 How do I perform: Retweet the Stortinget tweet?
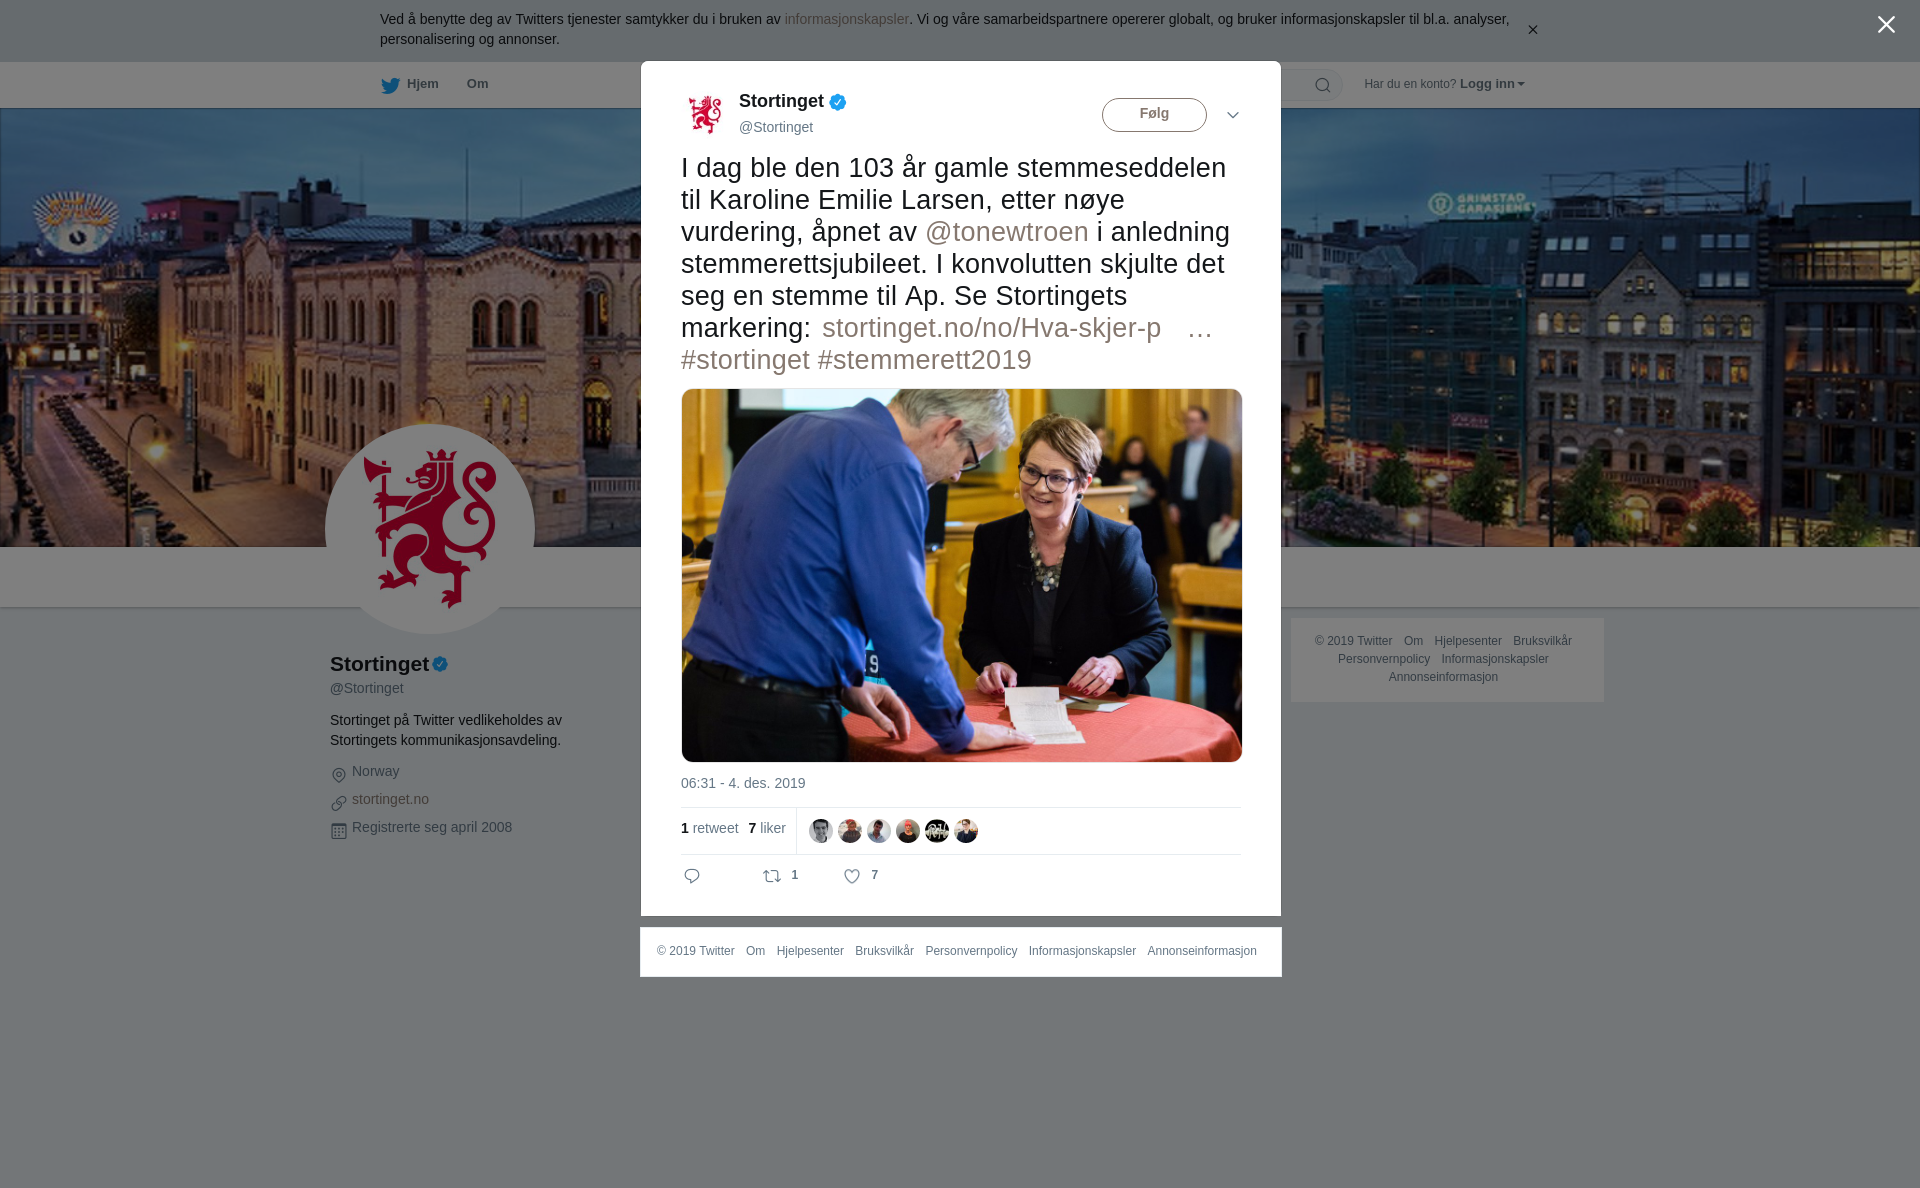coord(772,876)
